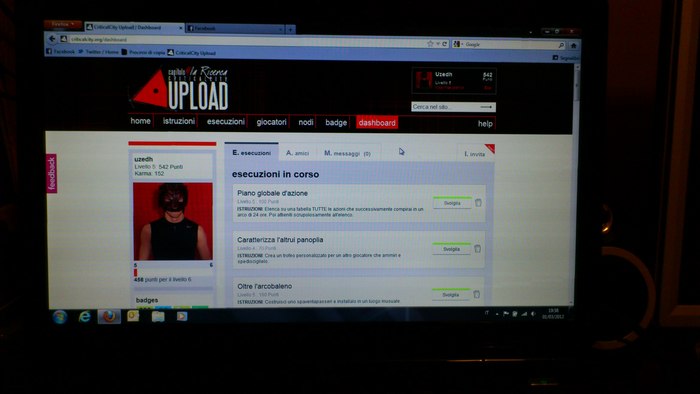This screenshot has height=394, width=700.
Task: Click the search magnifier in Google box
Action: coord(561,45)
